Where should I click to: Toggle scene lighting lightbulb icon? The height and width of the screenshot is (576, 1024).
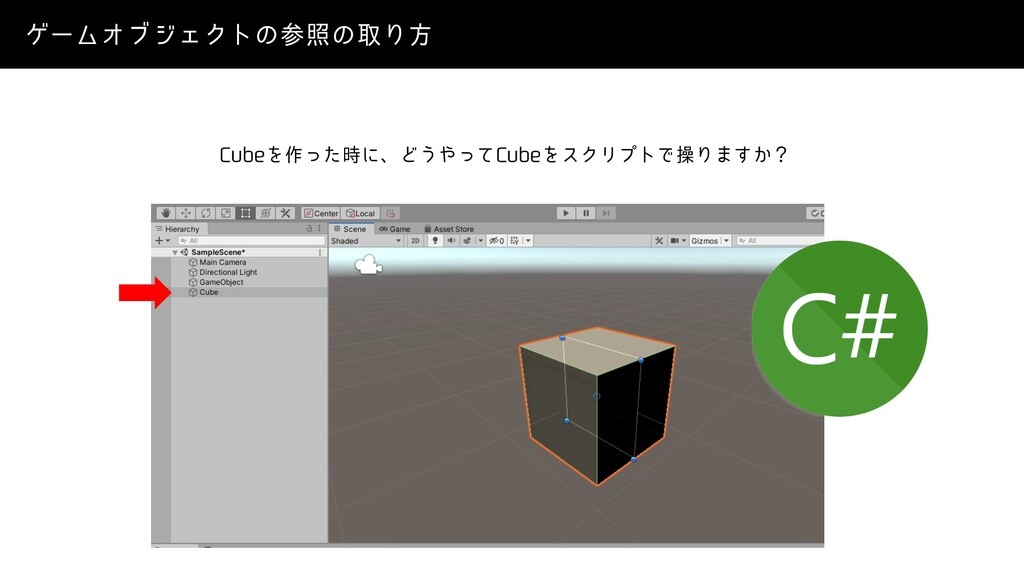[x=435, y=241]
